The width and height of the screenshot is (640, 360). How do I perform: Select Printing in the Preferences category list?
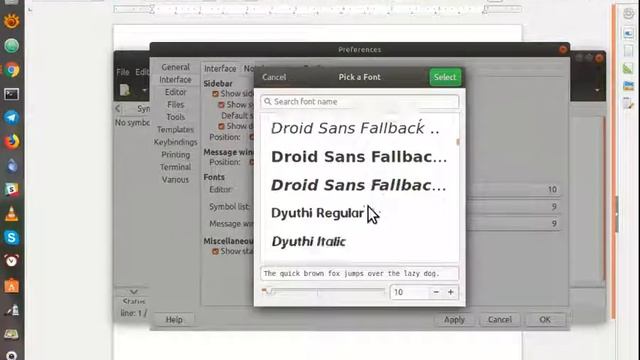[176, 155]
